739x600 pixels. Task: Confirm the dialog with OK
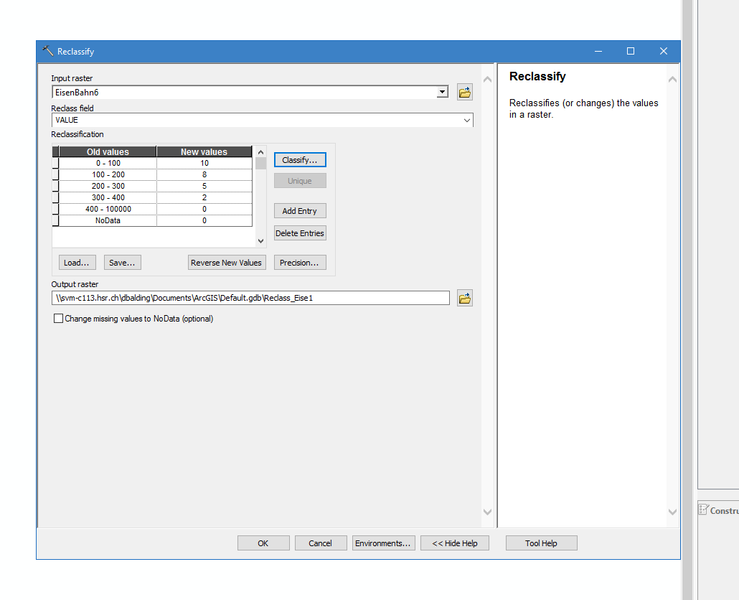point(263,543)
